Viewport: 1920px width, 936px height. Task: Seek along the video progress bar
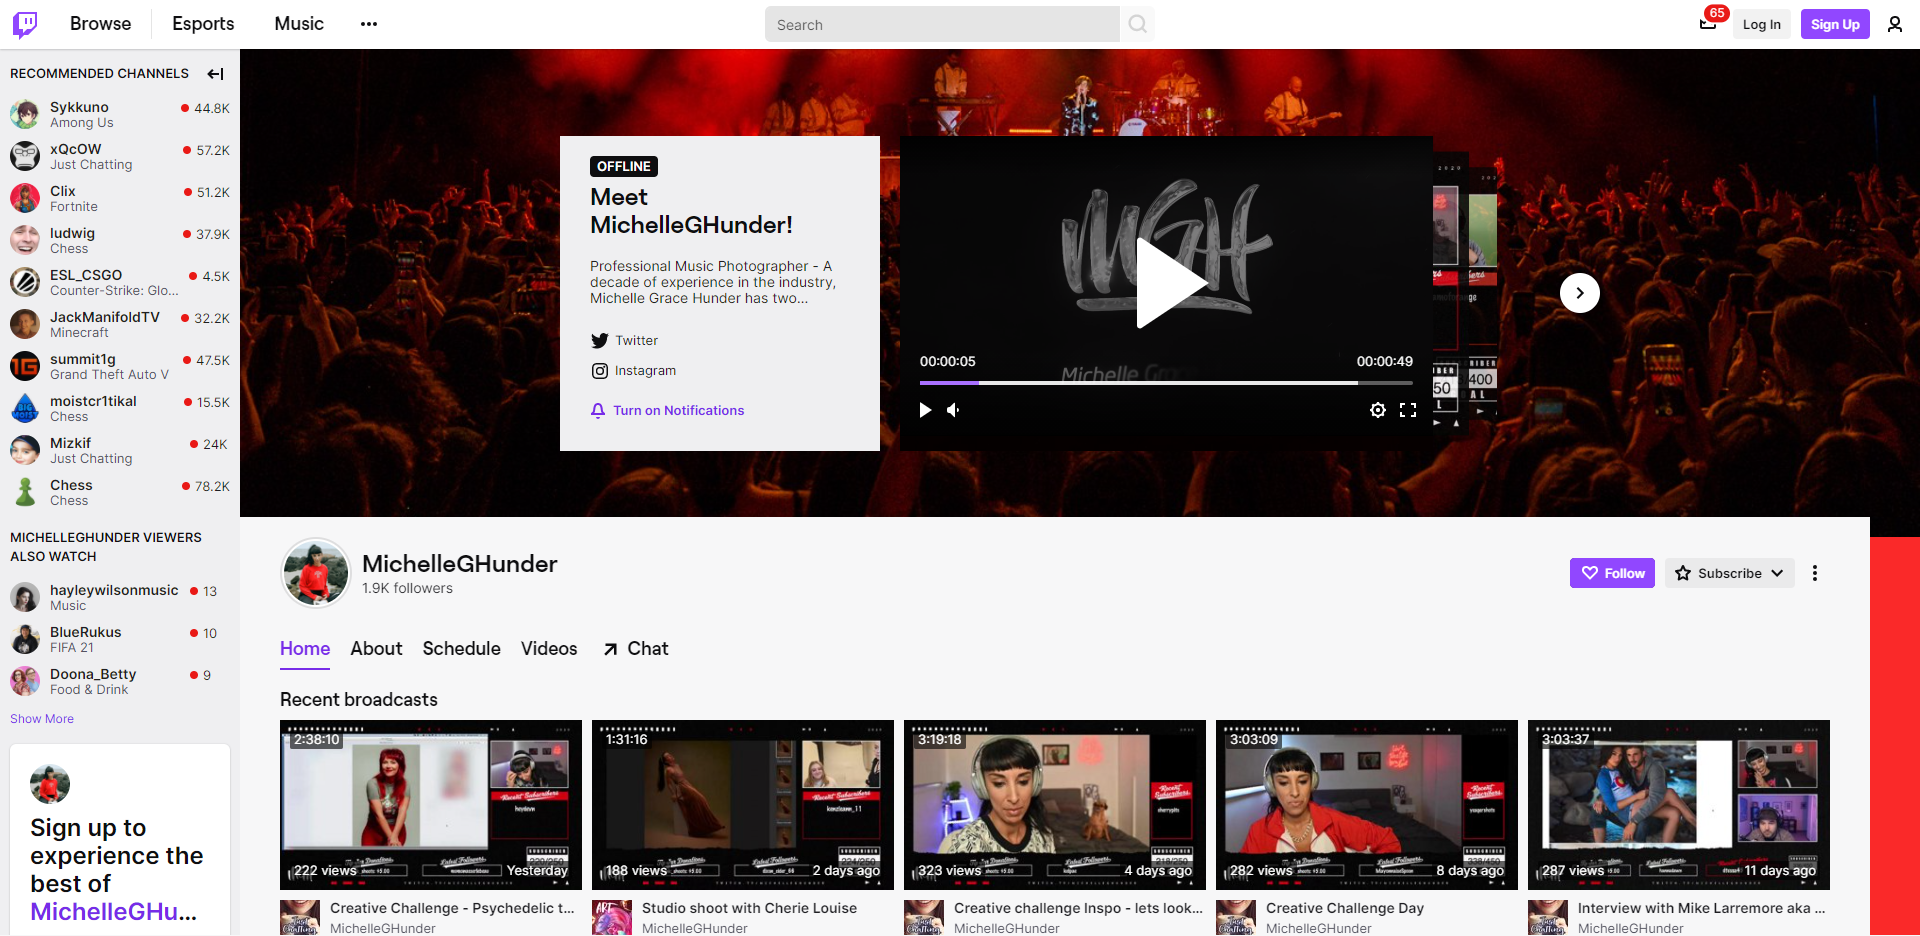click(x=1166, y=383)
